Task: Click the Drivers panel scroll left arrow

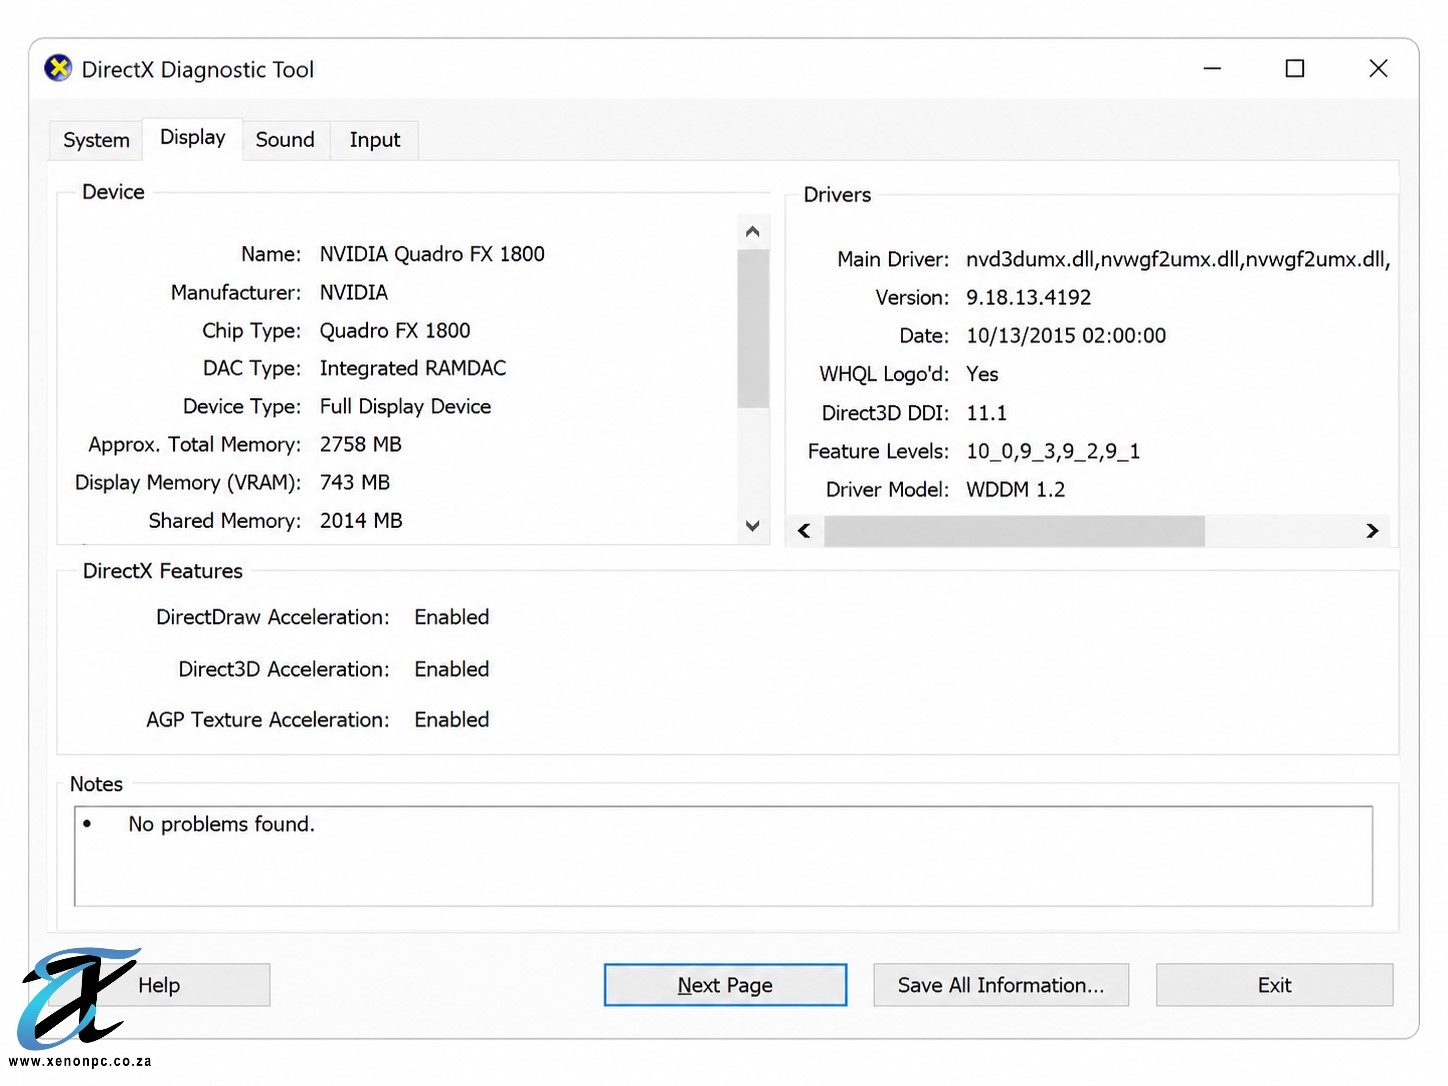Action: [804, 531]
